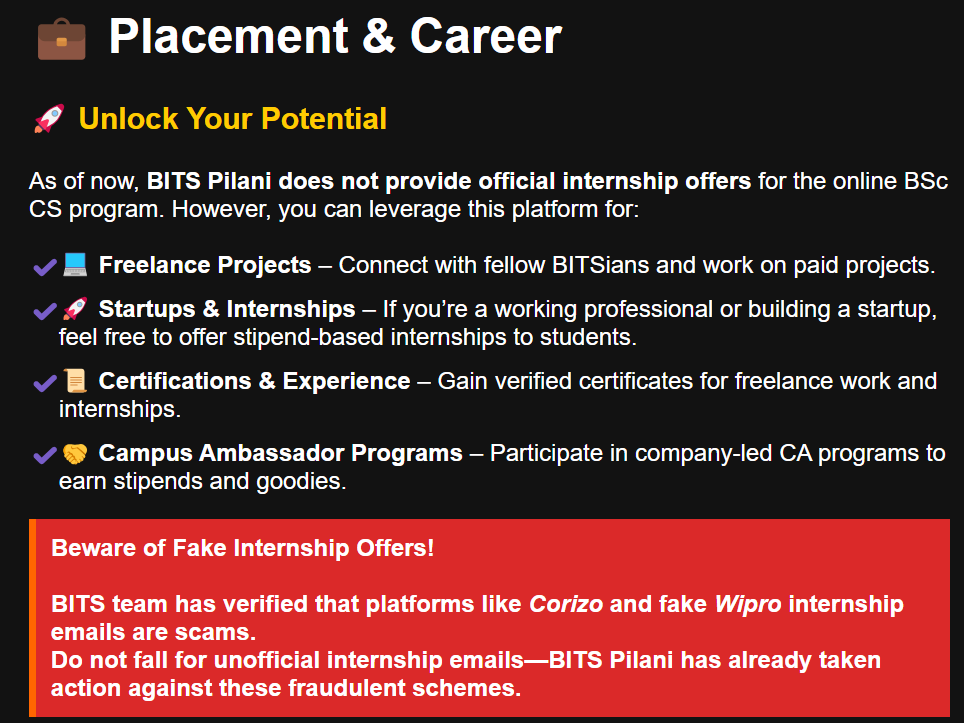Click the rocket icon next to Unlock Your Potential
Viewport: 964px width, 723px height.
pos(49,119)
